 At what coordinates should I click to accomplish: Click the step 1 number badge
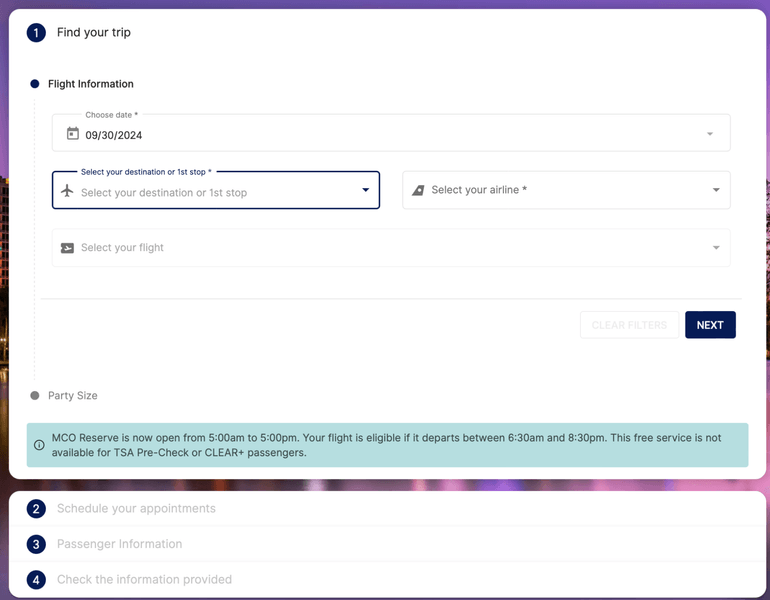36,33
